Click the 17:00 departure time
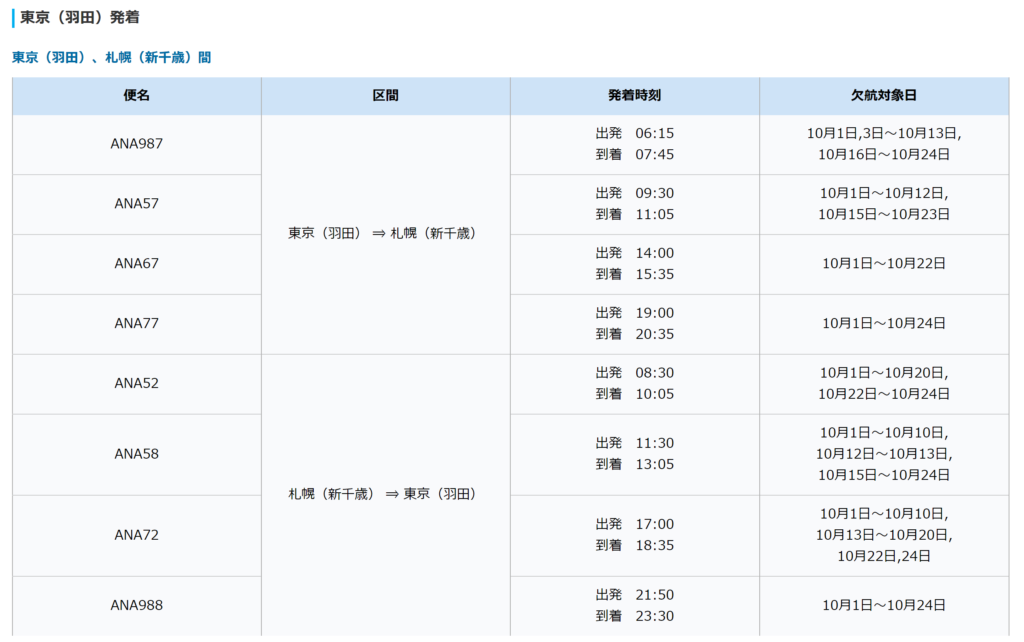The height and width of the screenshot is (642, 1024). (x=654, y=524)
